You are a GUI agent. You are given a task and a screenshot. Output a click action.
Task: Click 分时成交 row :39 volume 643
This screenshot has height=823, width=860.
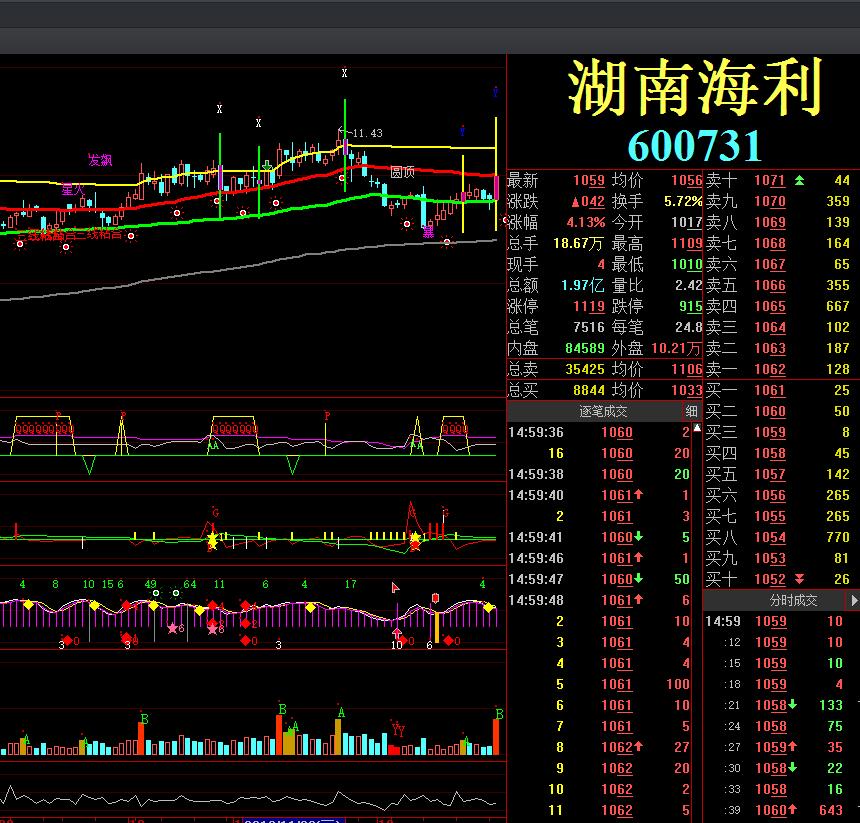[830, 809]
